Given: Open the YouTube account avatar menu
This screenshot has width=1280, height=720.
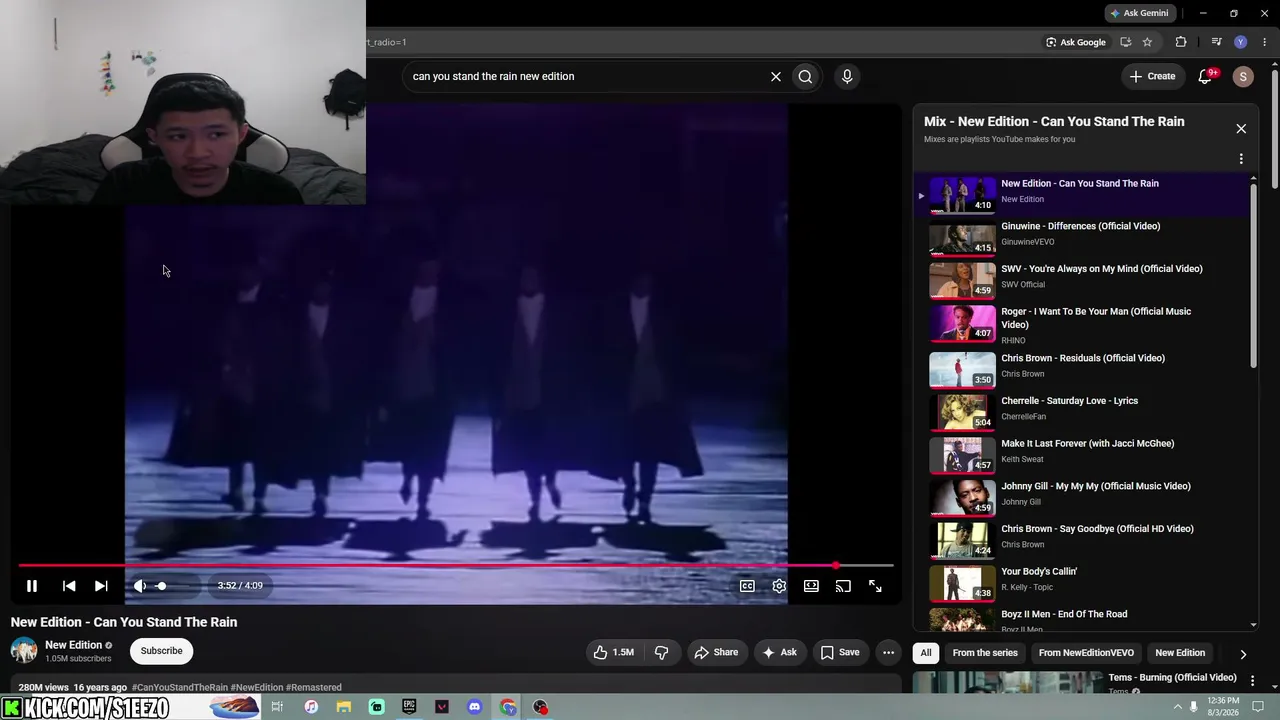Looking at the screenshot, I should (x=1243, y=76).
